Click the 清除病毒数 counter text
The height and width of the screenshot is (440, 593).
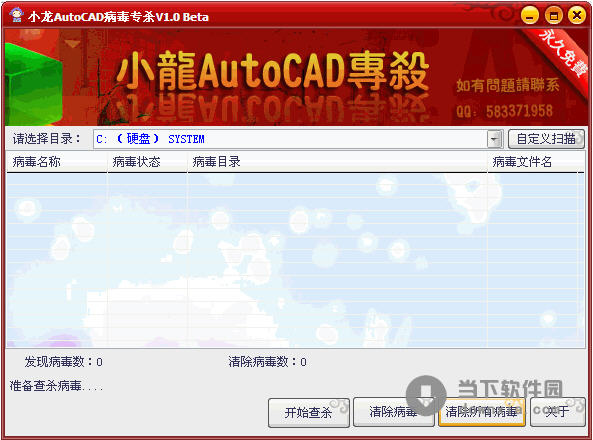[x=267, y=362]
